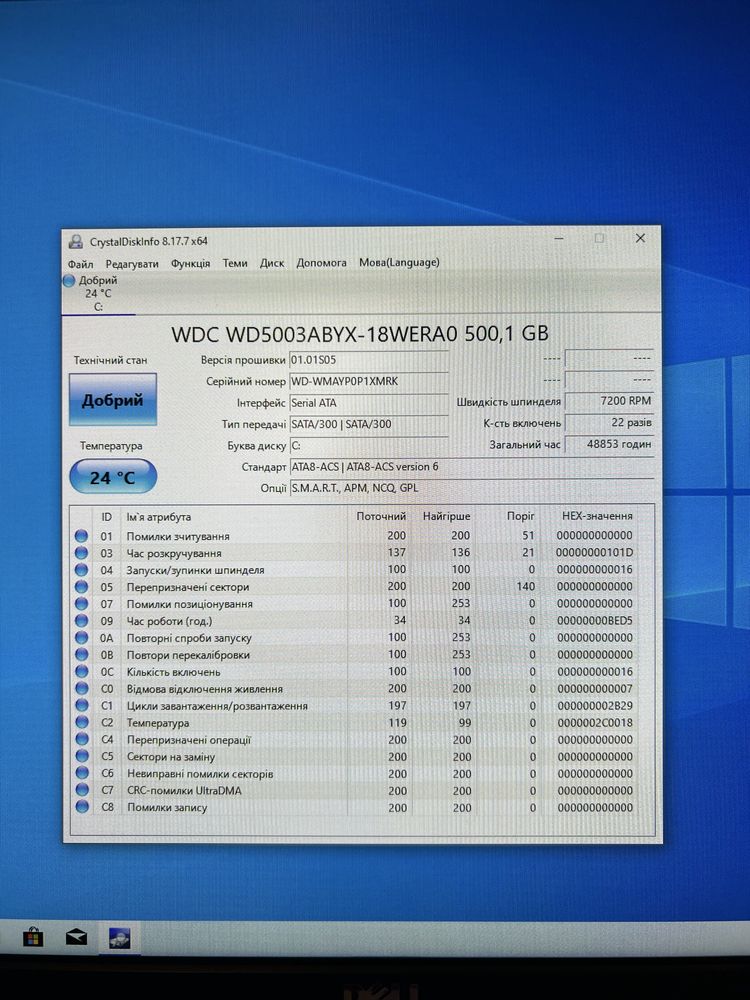Click the ID column header
Screen dimensions: 750x1000
coord(107,517)
